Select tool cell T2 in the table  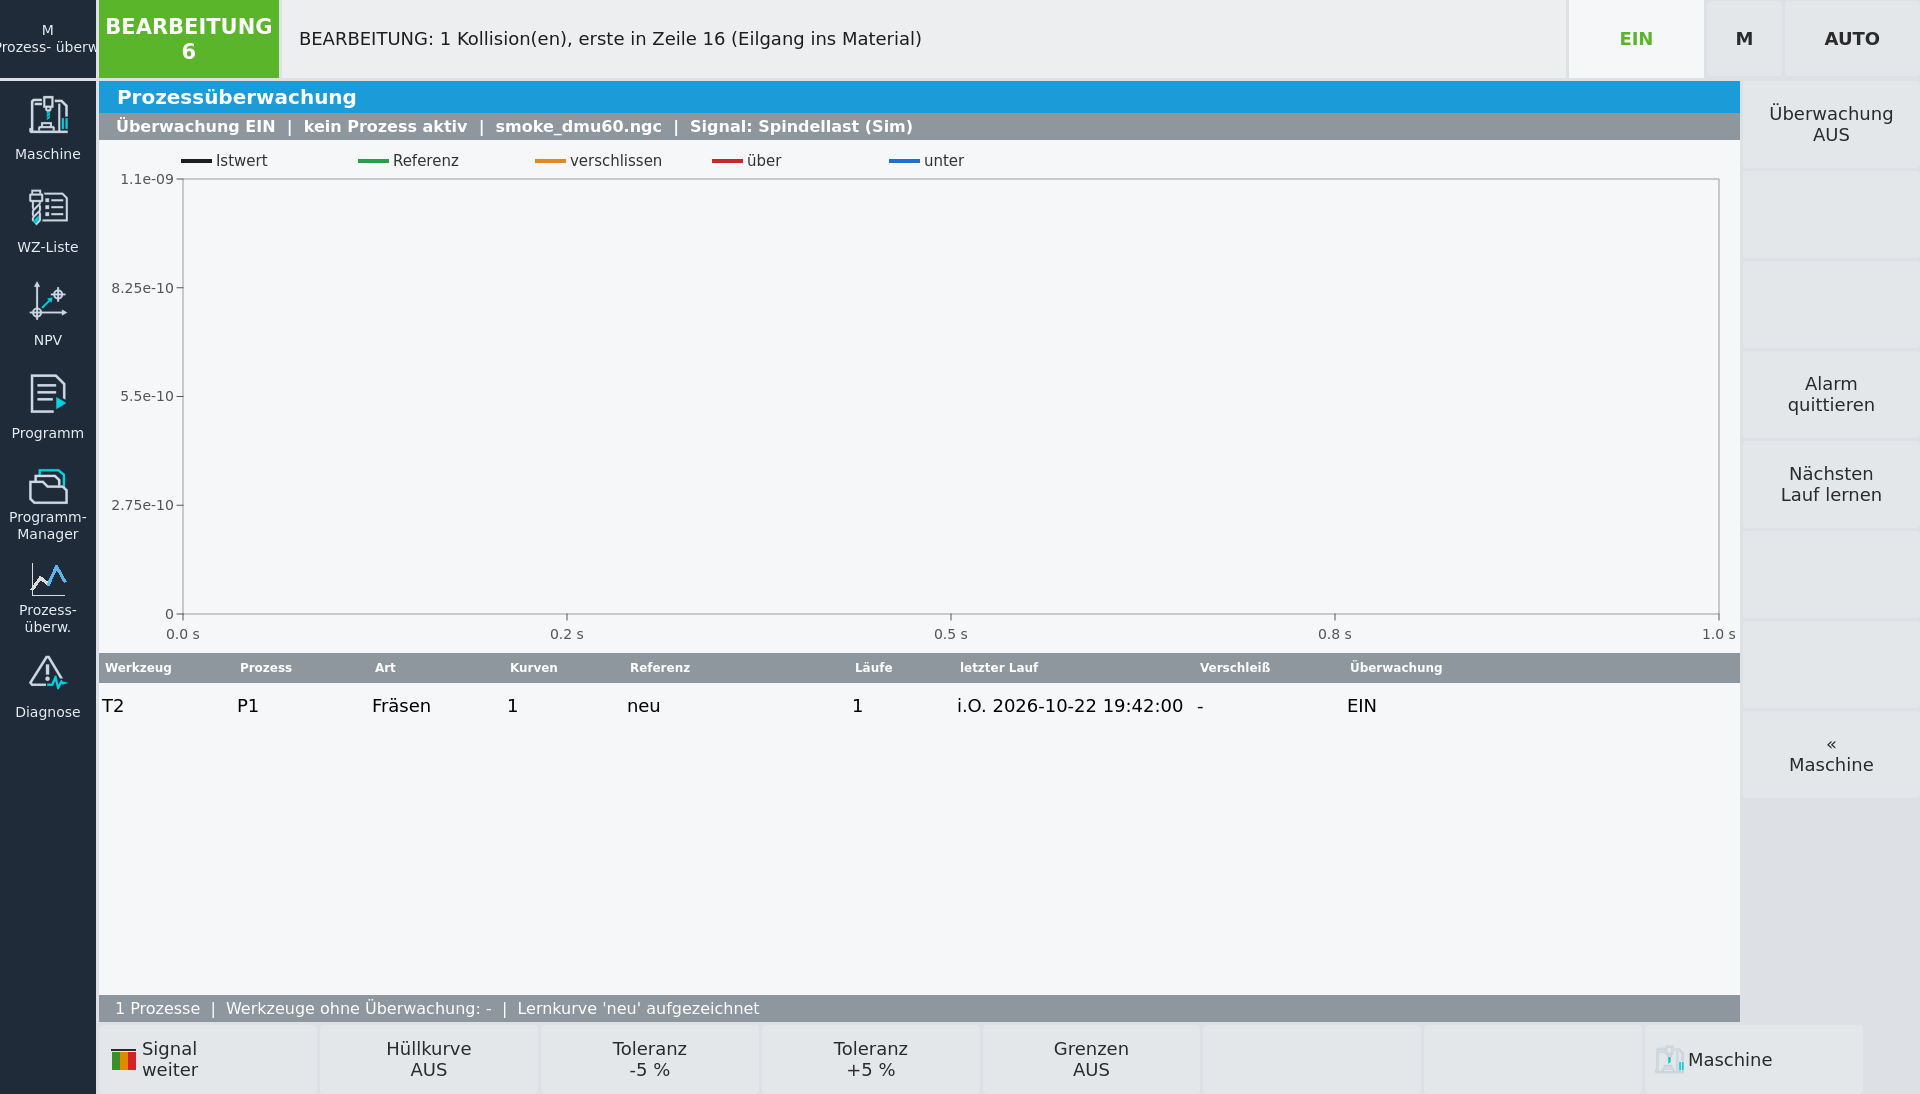(113, 706)
